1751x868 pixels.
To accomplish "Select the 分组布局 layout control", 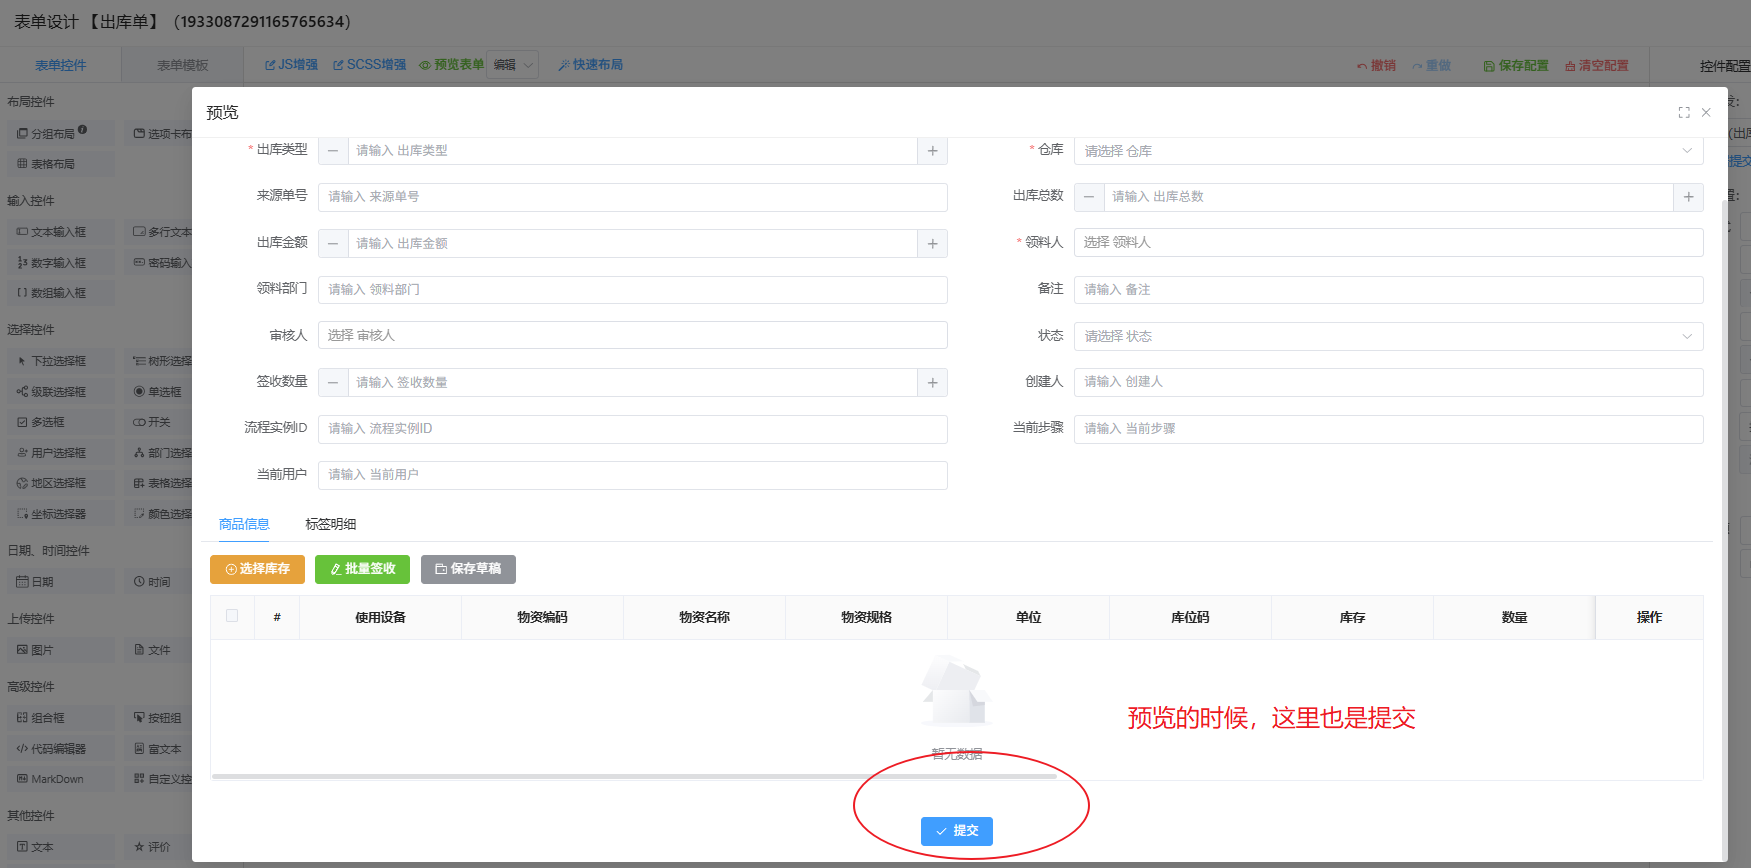I will [x=60, y=133].
